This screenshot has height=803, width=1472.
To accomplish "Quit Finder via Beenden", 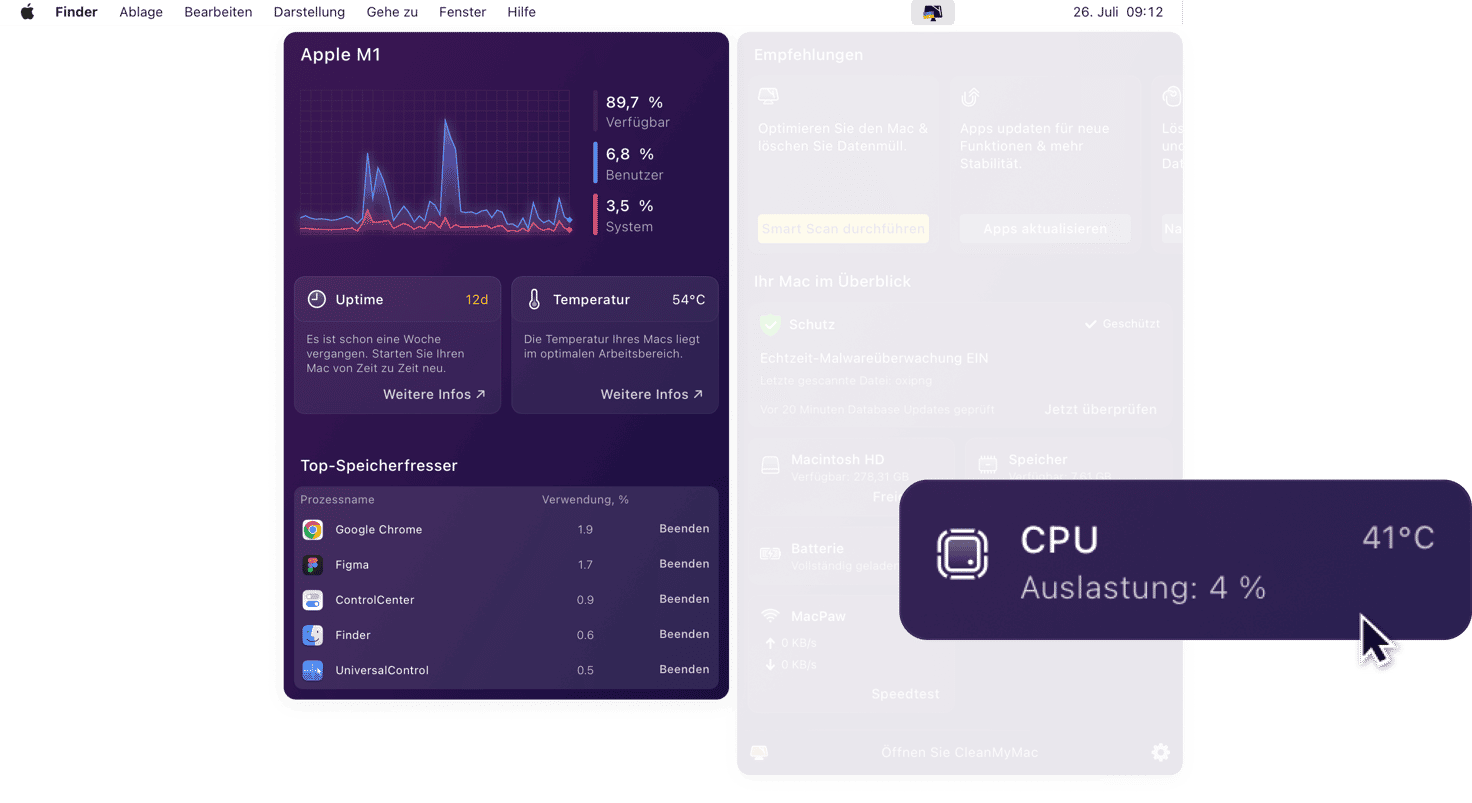I will pyautogui.click(x=684, y=634).
